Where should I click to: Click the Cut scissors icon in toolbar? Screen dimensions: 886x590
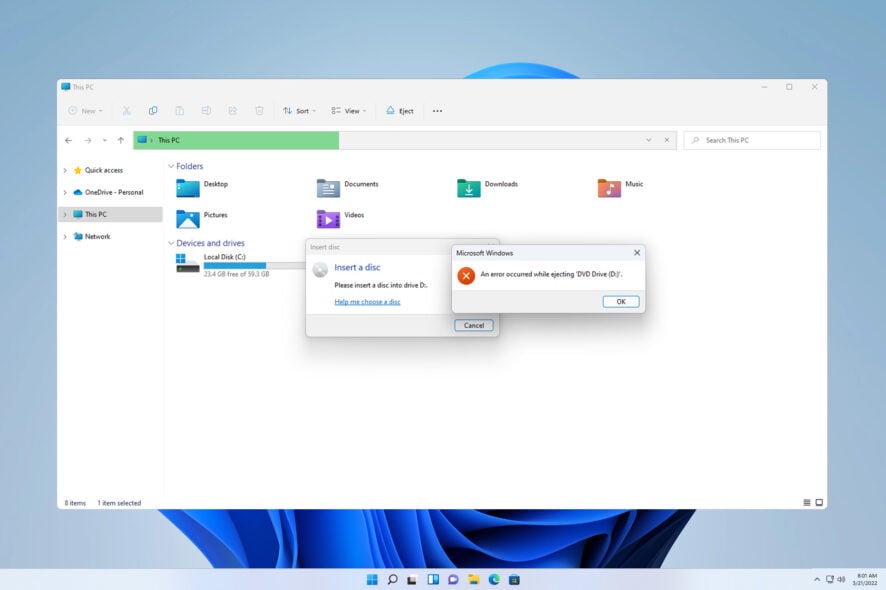pos(127,111)
